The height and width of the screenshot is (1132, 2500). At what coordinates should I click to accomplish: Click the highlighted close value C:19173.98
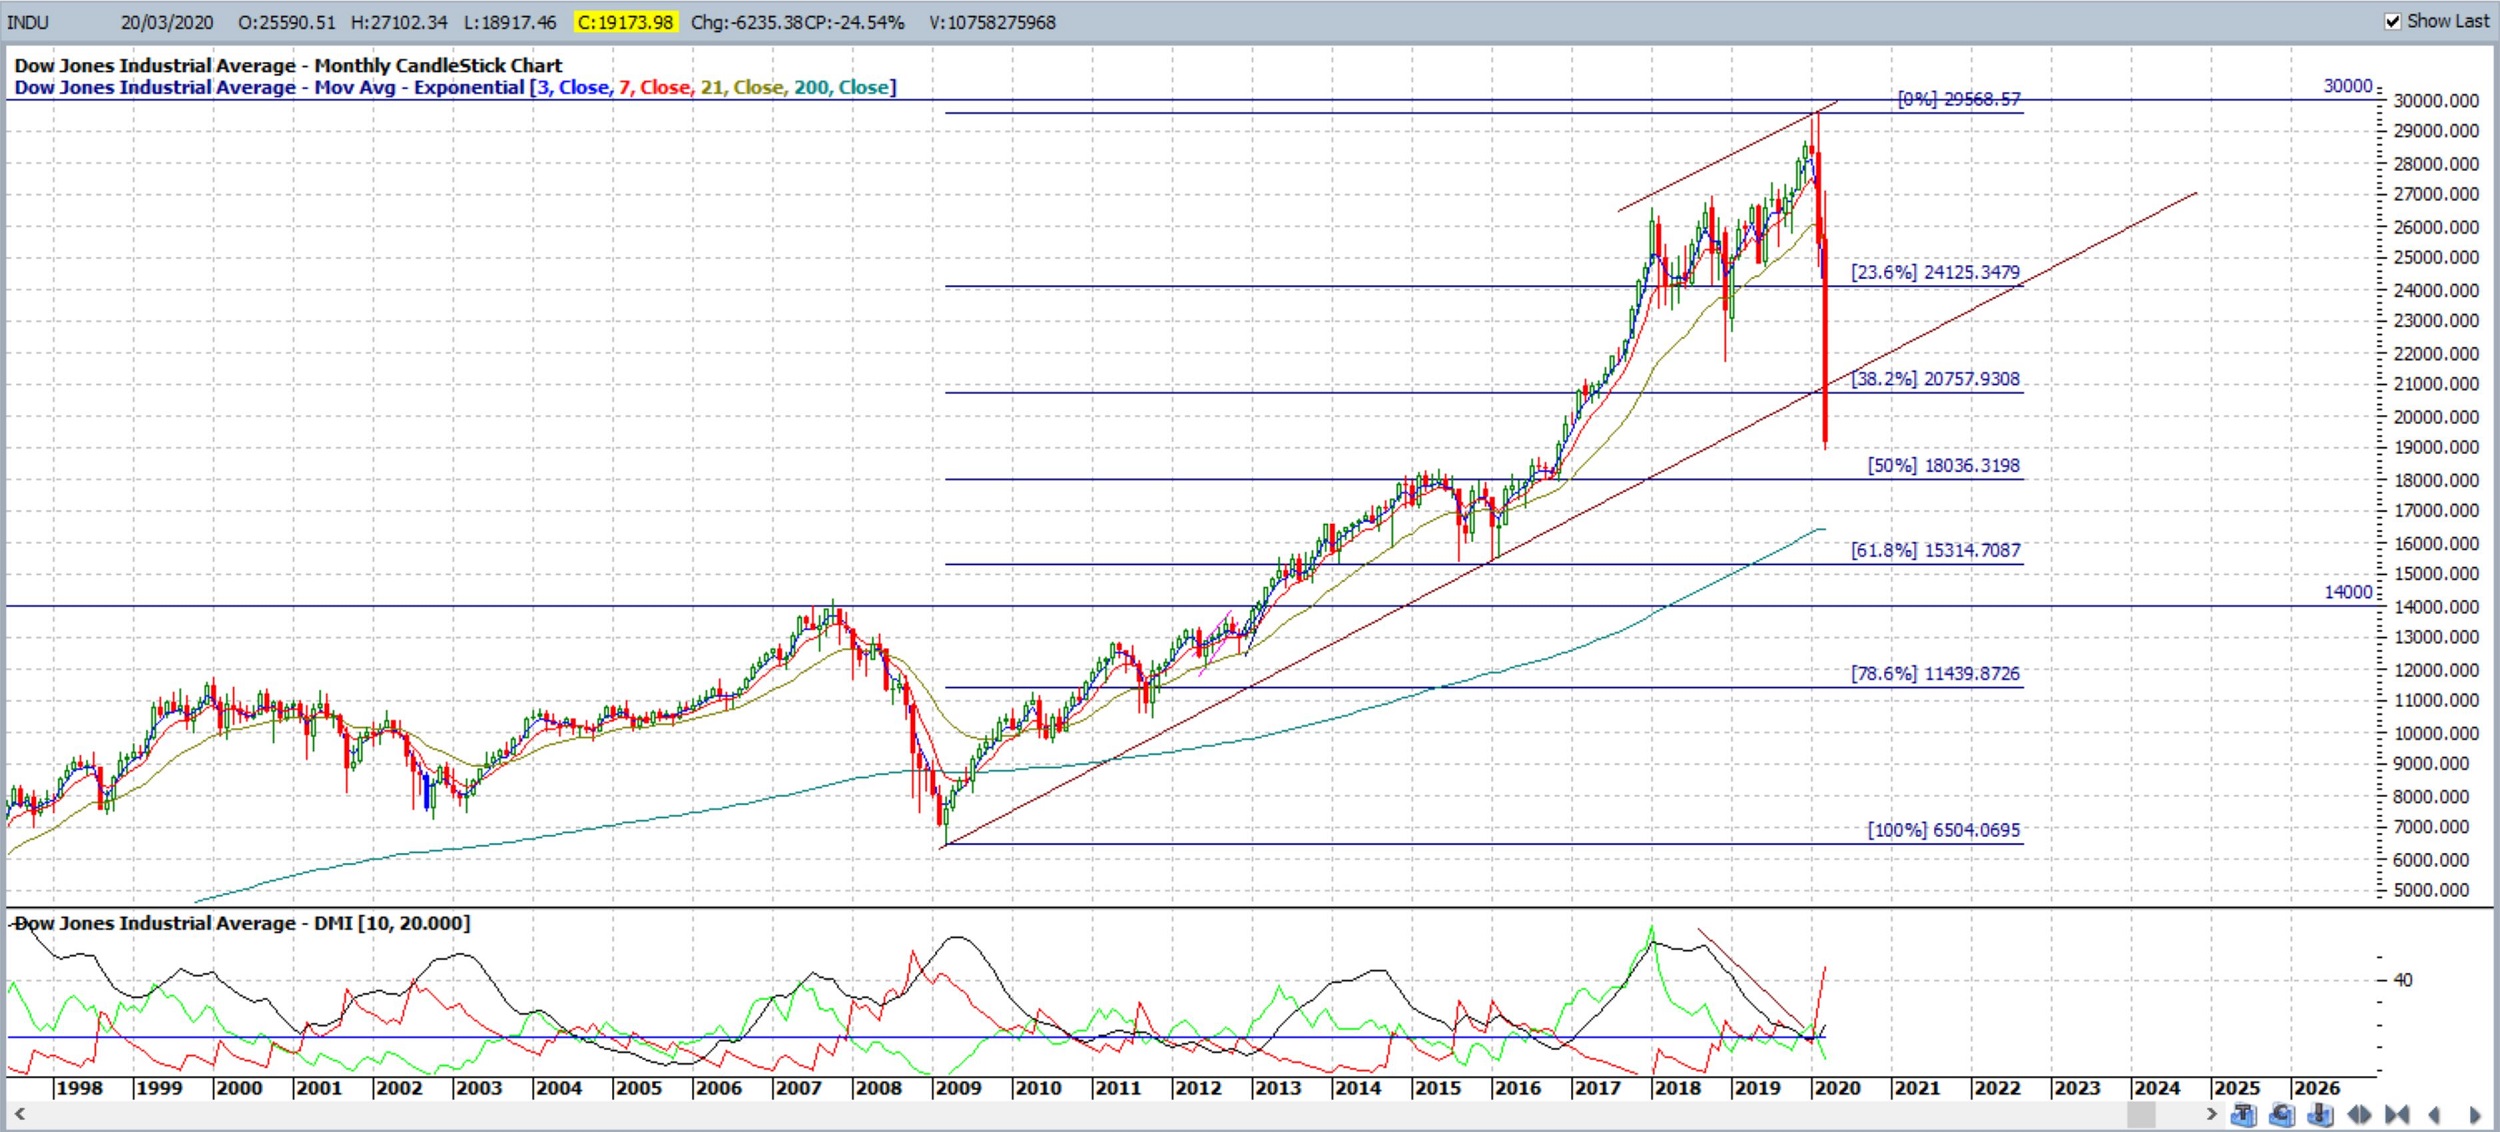point(625,22)
